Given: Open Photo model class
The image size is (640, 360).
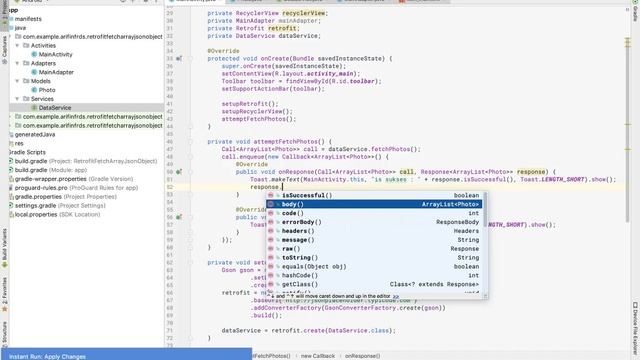Looking at the screenshot, I should click(x=47, y=90).
